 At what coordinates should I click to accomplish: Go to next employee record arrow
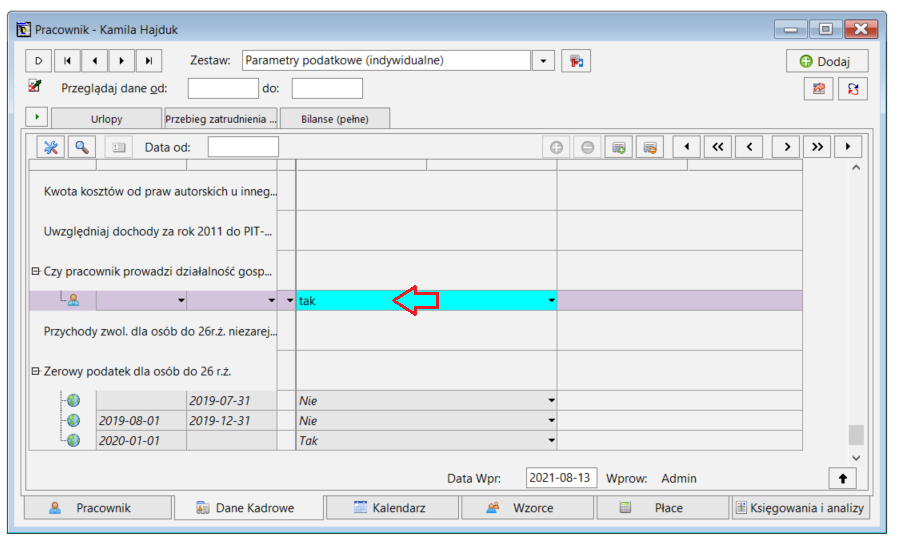[x=121, y=61]
